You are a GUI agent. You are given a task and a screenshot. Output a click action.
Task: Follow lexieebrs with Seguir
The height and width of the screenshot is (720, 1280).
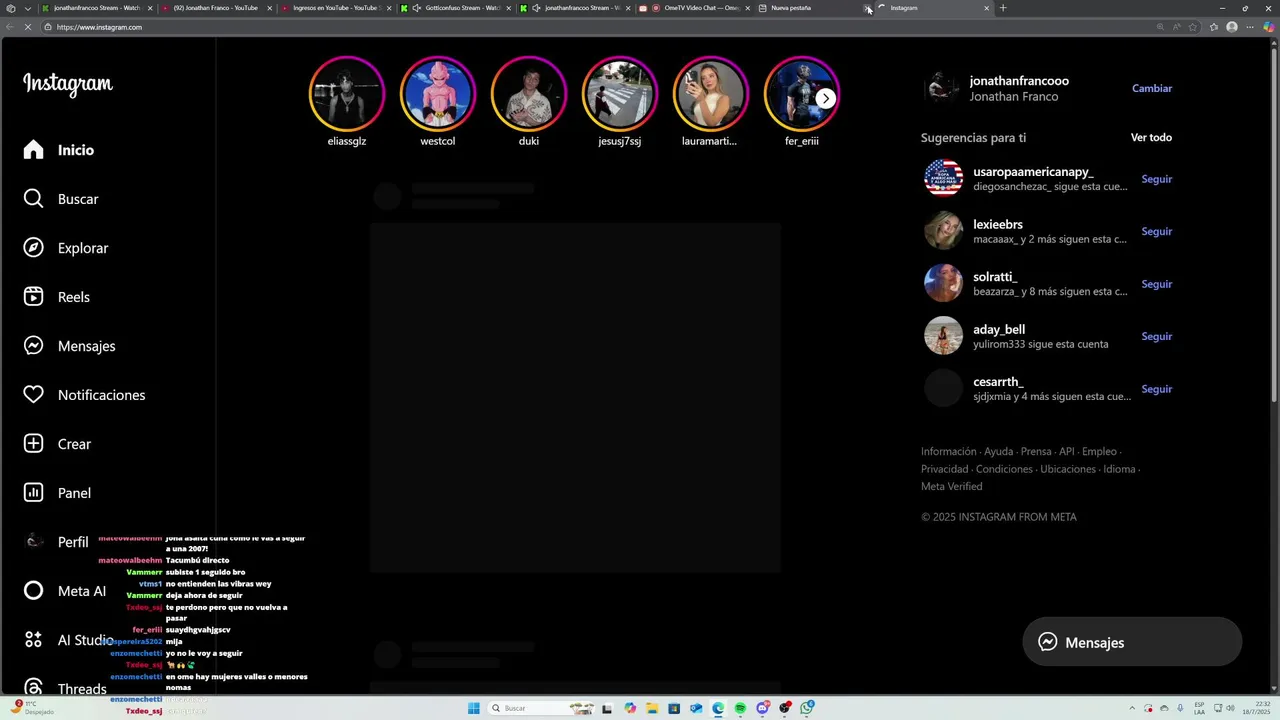1157,231
